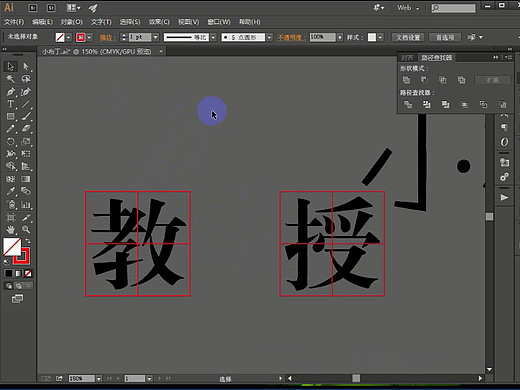
Task: Select the Magic Wand tool
Action: click(x=11, y=79)
